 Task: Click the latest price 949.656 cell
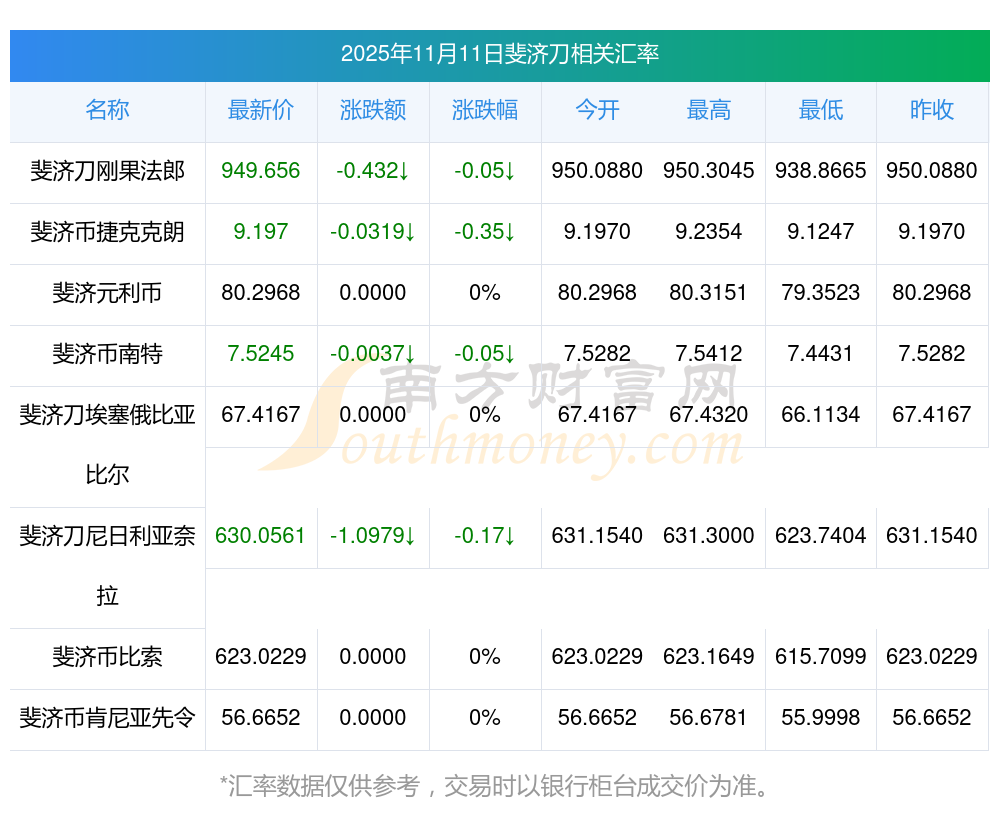260,171
